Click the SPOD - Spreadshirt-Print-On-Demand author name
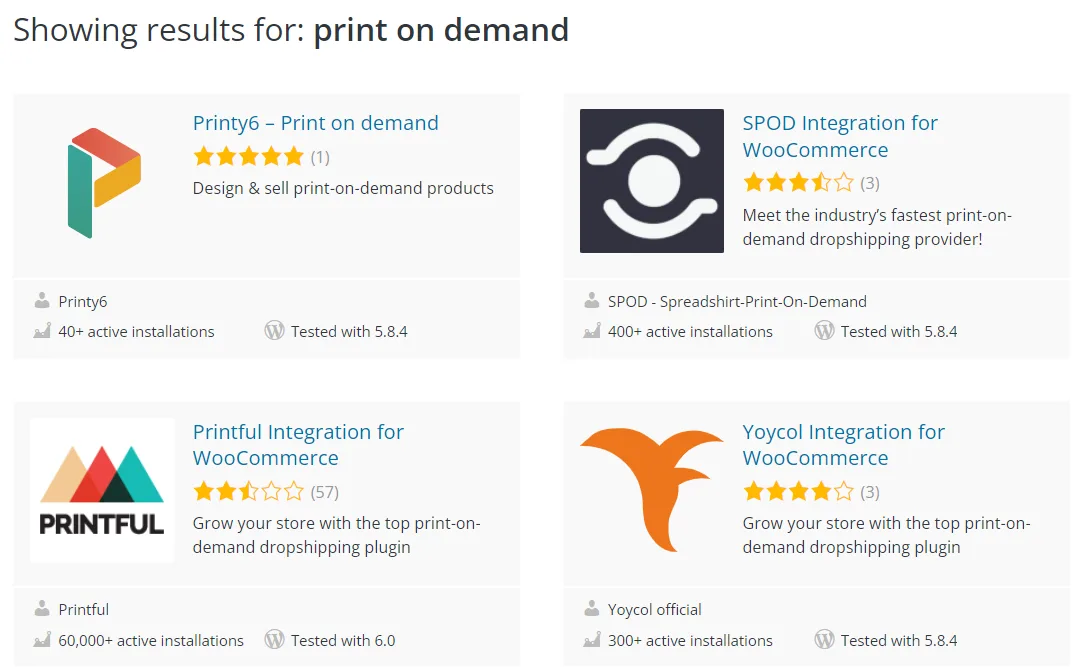This screenshot has height=667, width=1087. click(737, 301)
